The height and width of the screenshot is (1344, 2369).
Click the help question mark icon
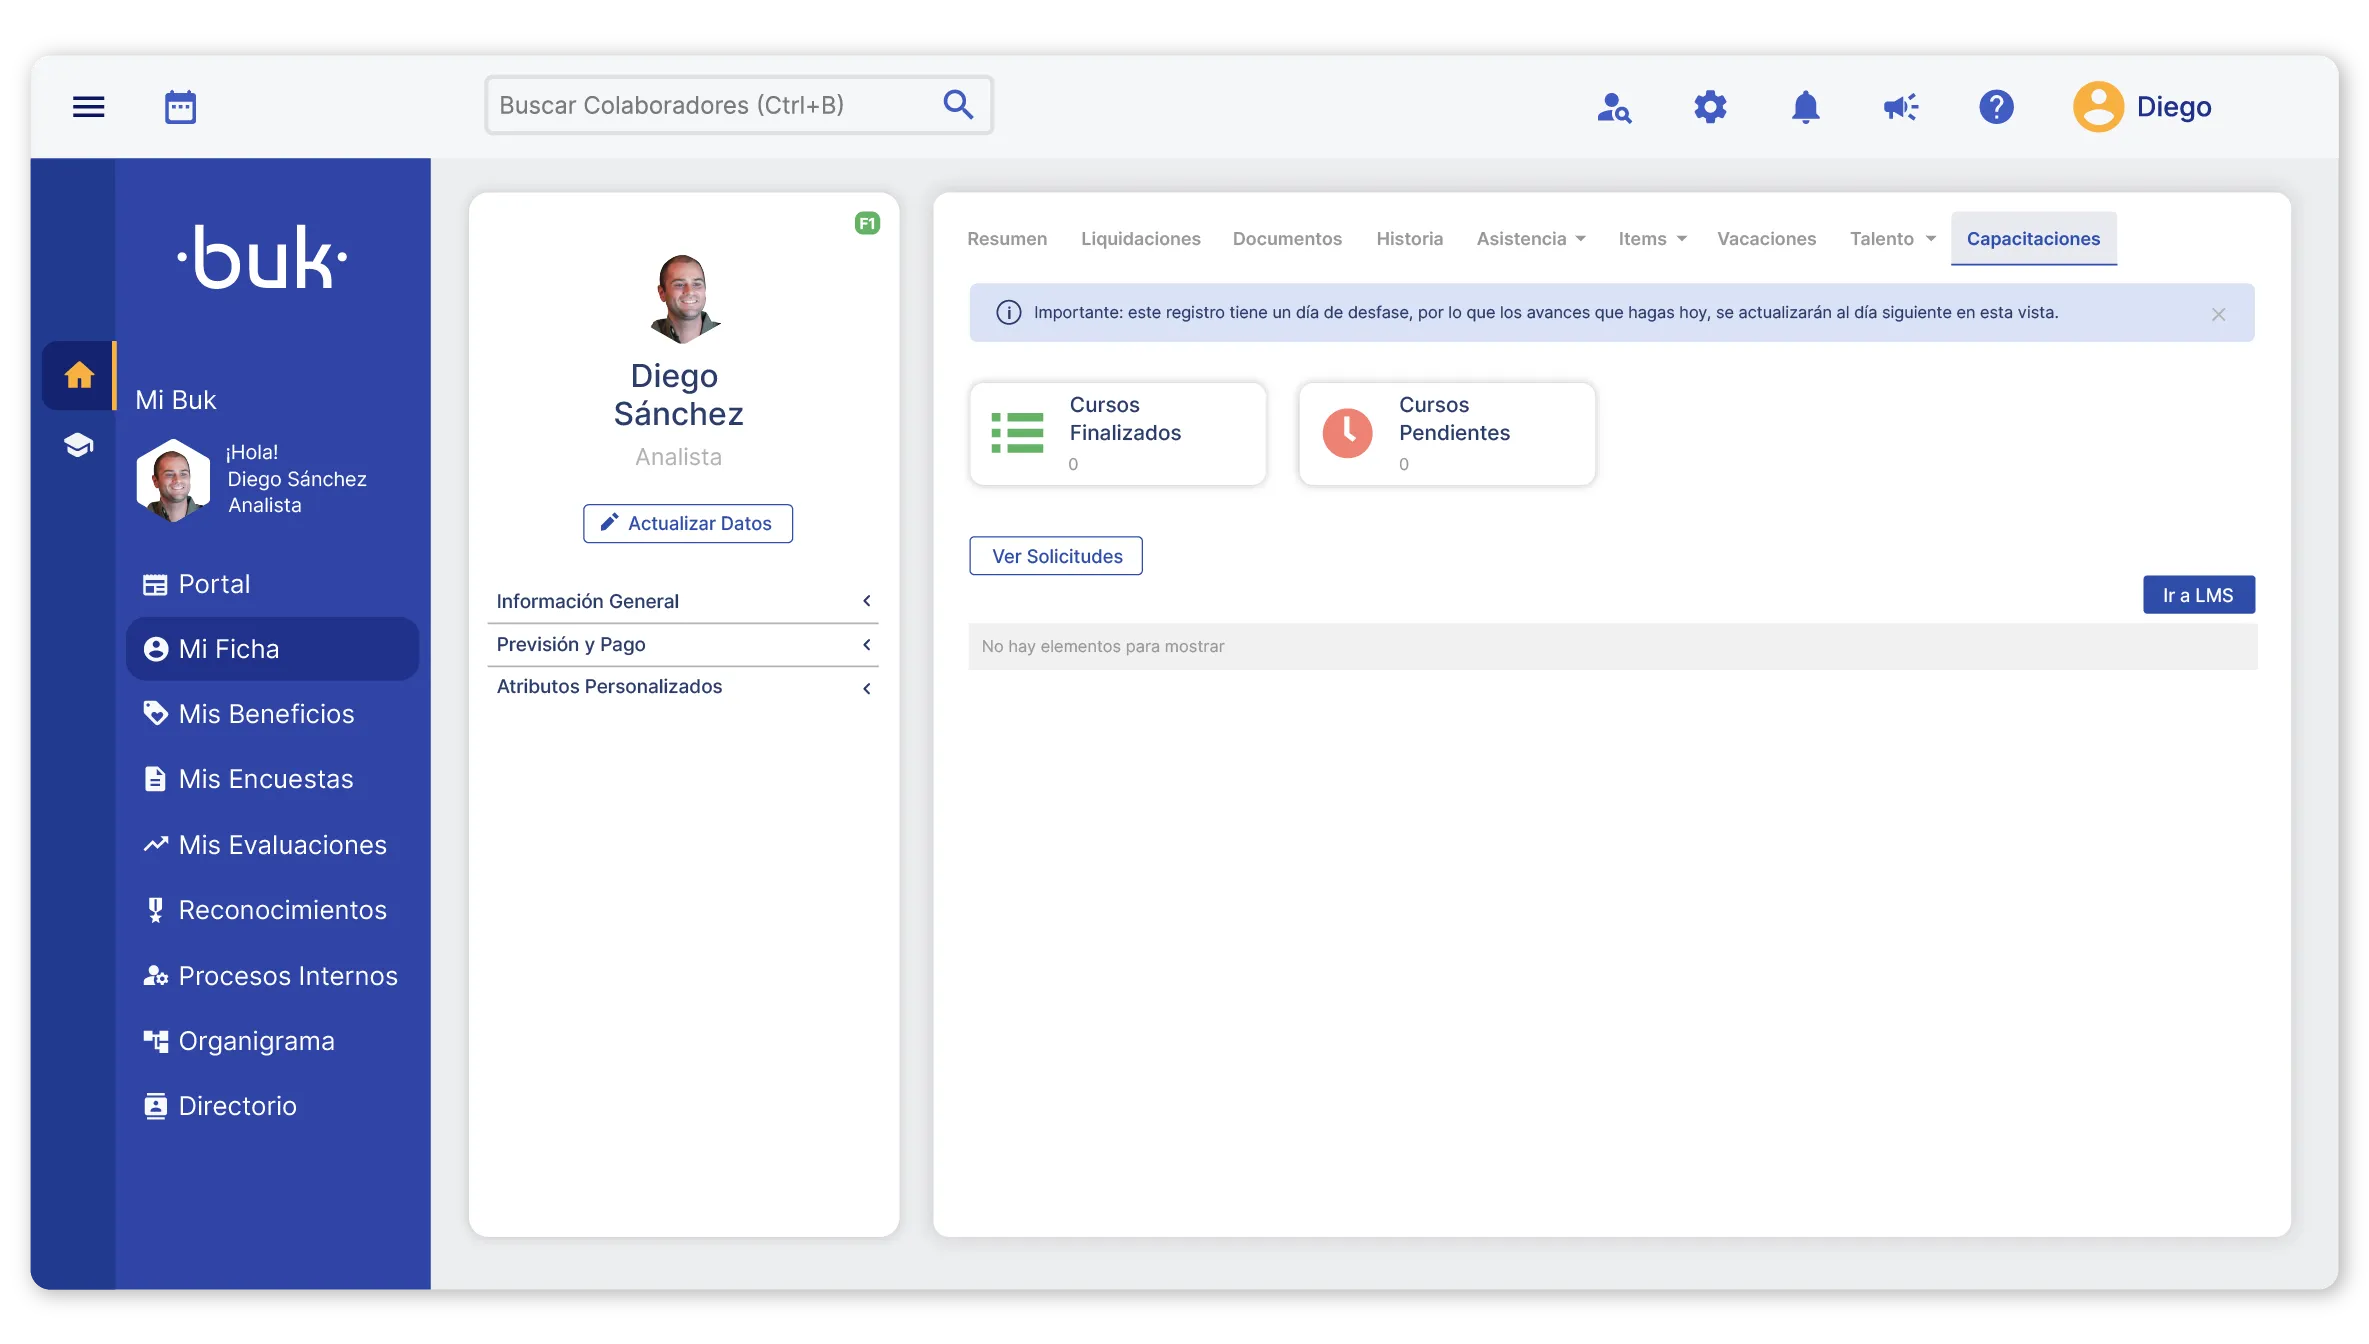[1996, 106]
